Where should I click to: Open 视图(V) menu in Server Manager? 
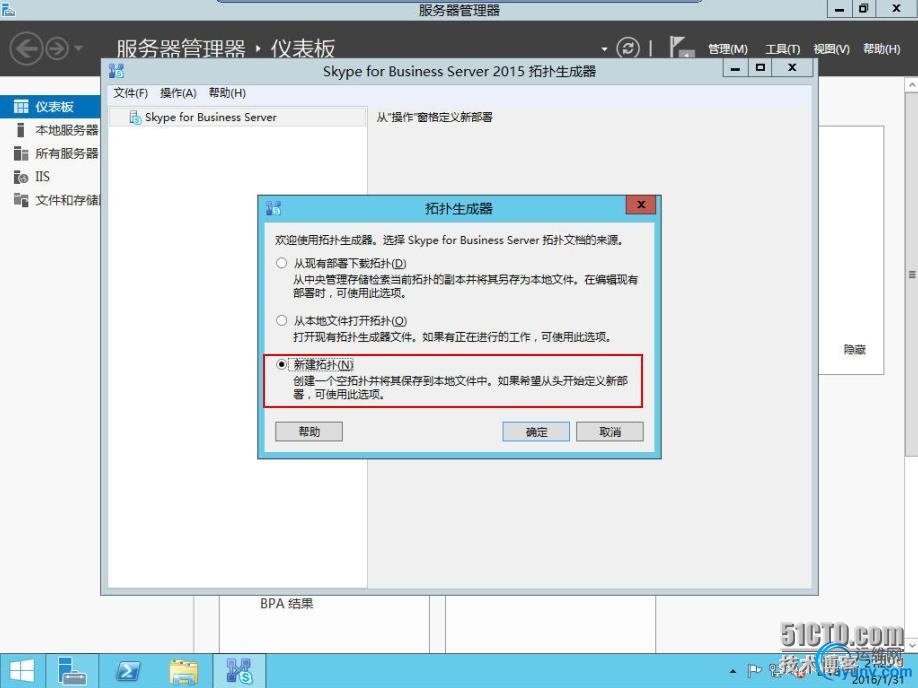coord(831,49)
